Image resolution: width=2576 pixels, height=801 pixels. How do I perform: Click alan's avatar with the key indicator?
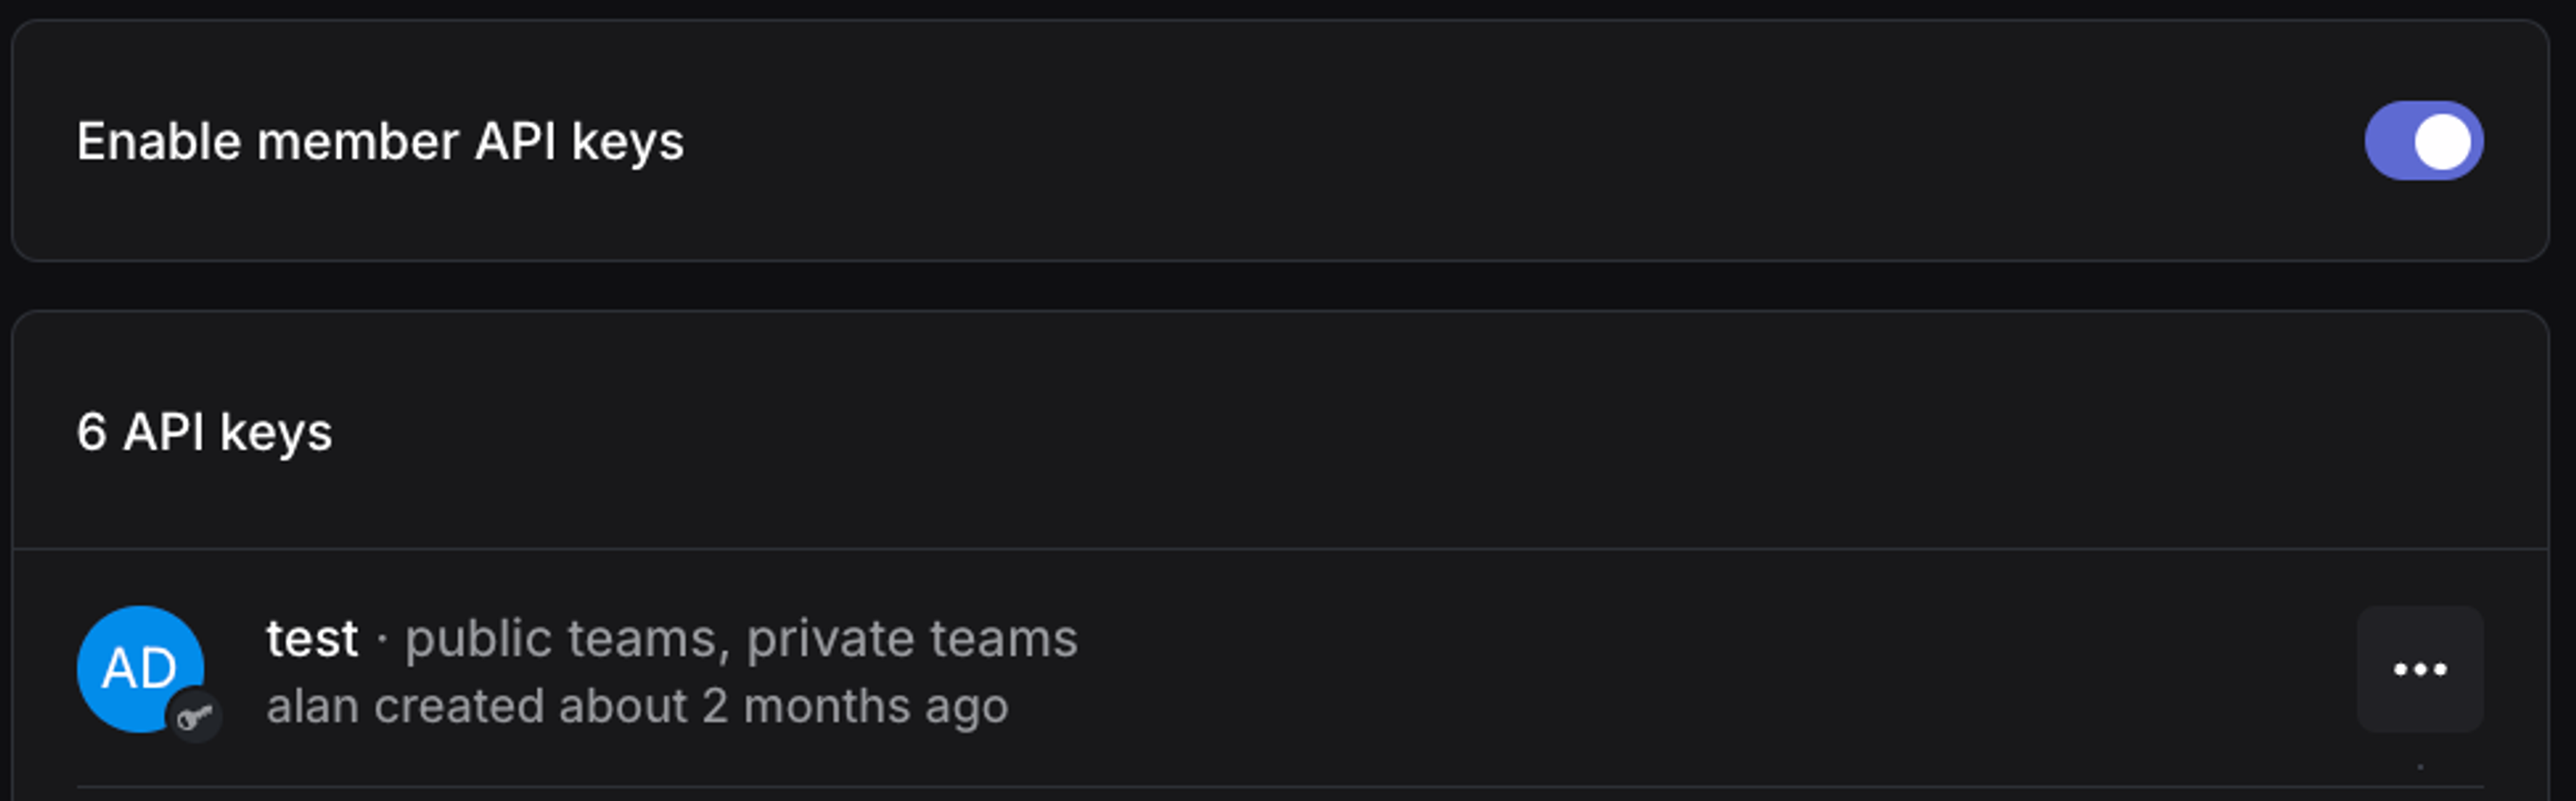[x=142, y=668]
